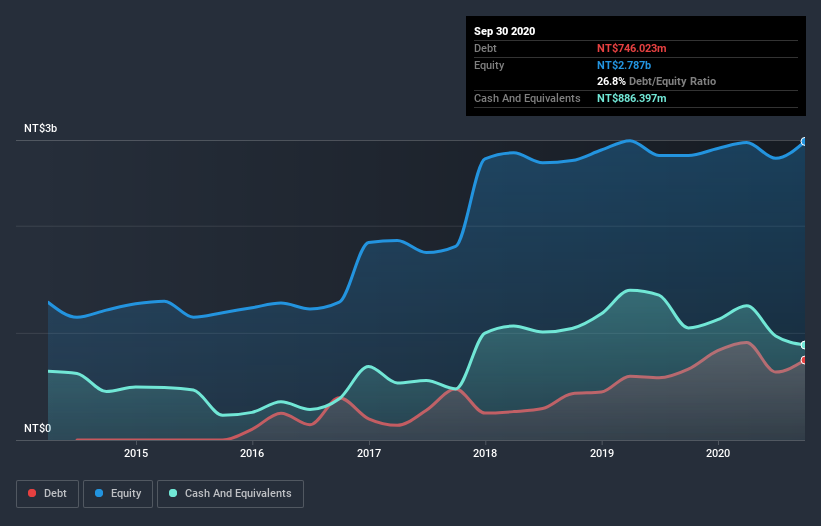This screenshot has height=526, width=821.
Task: Click the NT$0 y-axis label
Action: (38, 428)
